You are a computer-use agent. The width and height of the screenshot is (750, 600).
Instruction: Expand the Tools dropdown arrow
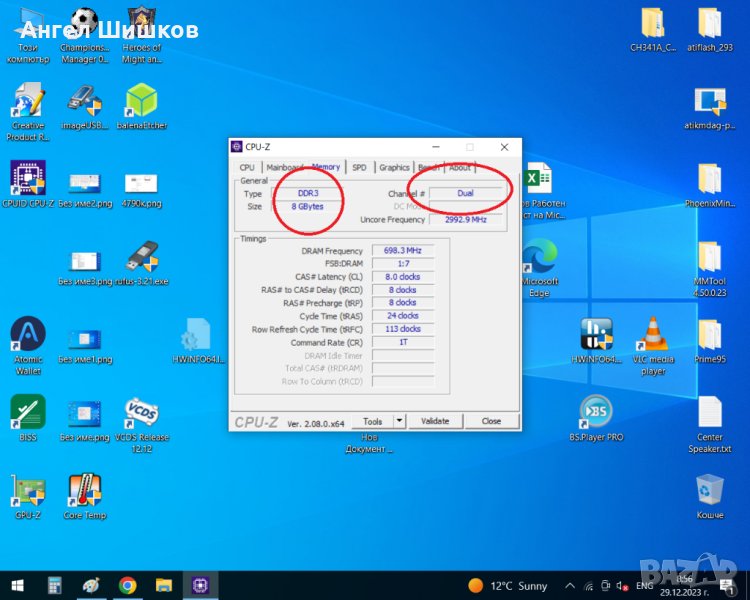click(x=399, y=421)
